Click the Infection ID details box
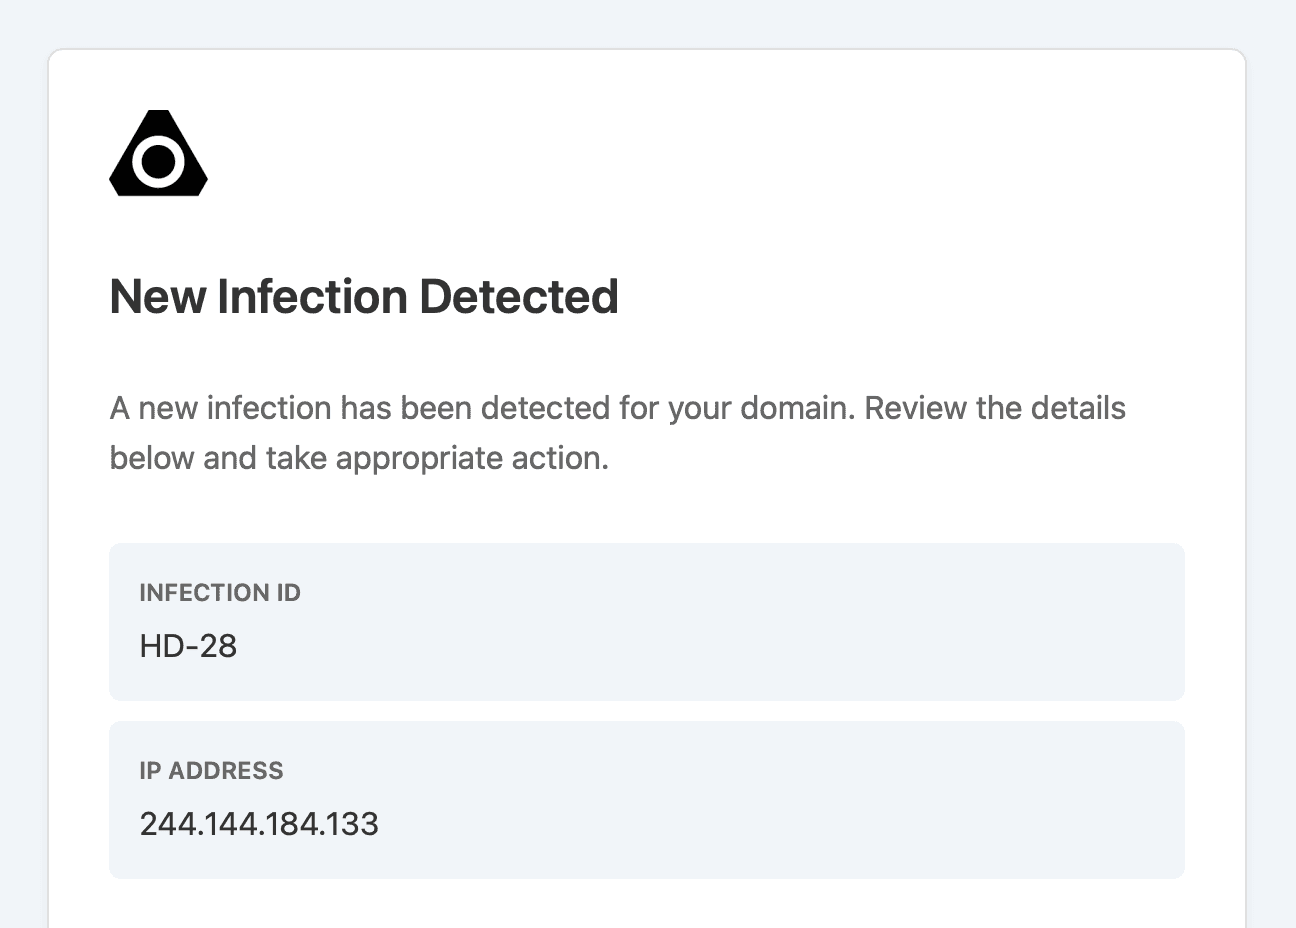Viewport: 1296px width, 928px height. 647,622
